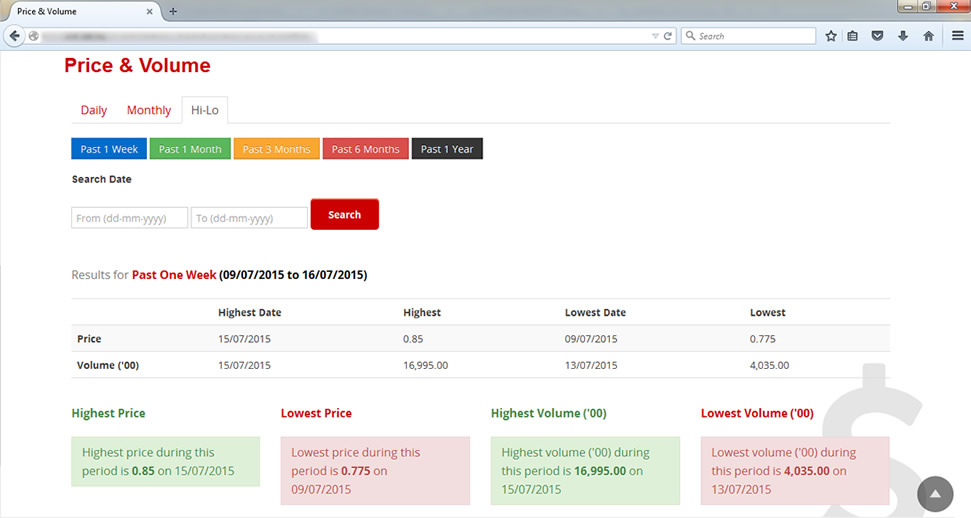
Task: Close the Price & Volume browser tab
Action: [x=150, y=11]
